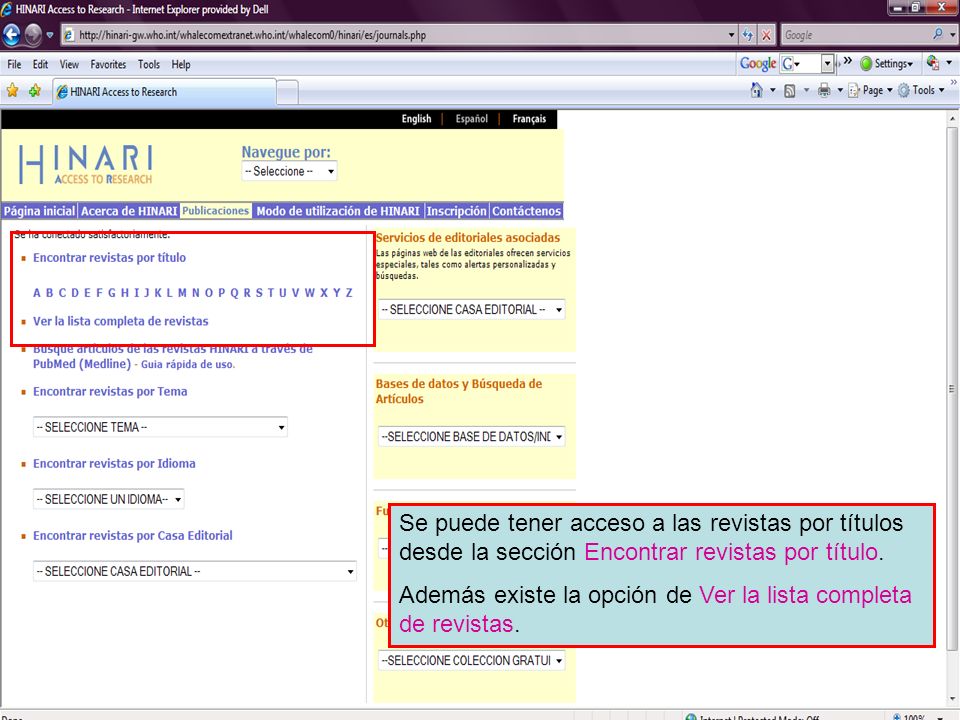Image resolution: width=960 pixels, height=720 pixels.
Task: Click the Google toolbar logo
Action: [758, 63]
